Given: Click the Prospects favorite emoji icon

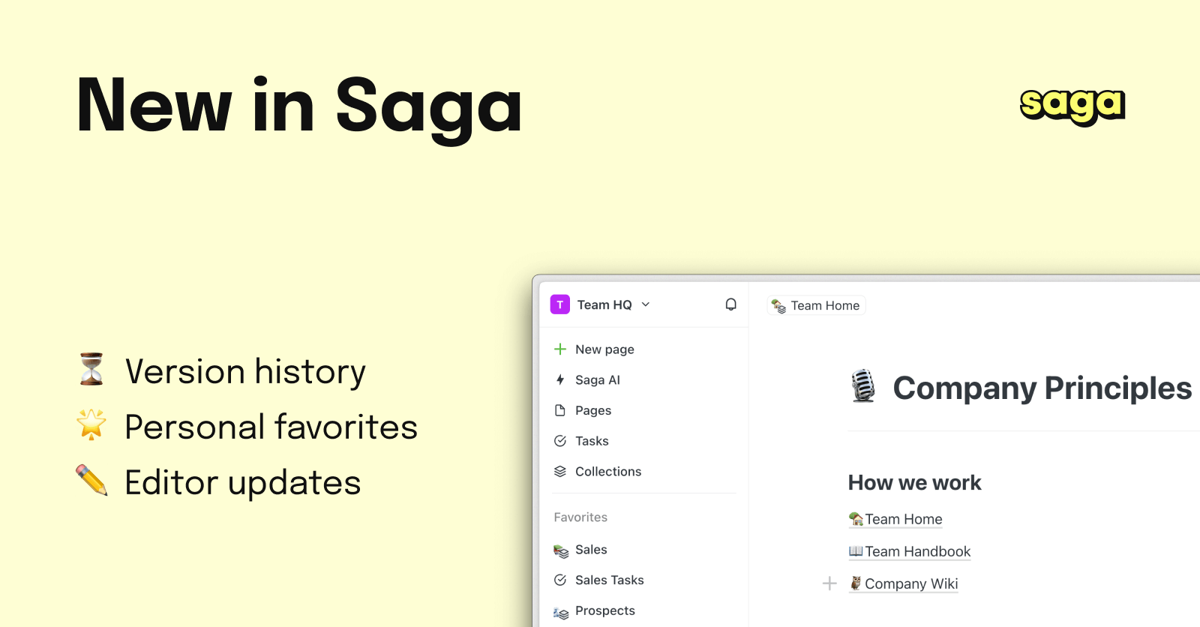Looking at the screenshot, I should 560,611.
